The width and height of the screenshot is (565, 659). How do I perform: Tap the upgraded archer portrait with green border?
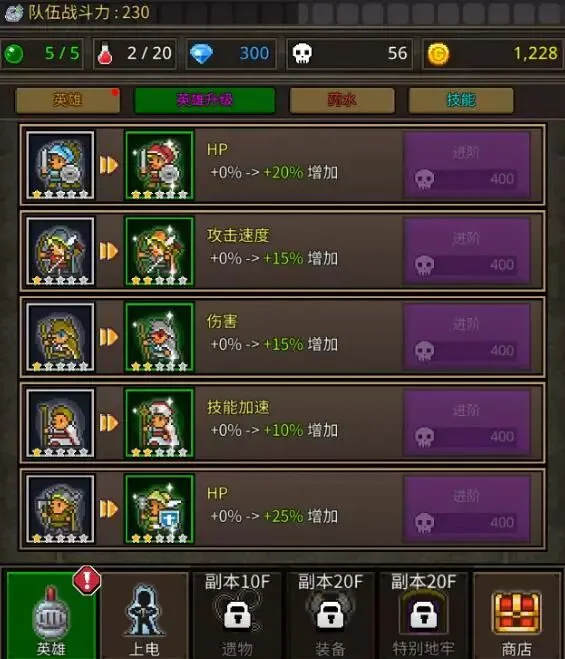[x=159, y=251]
